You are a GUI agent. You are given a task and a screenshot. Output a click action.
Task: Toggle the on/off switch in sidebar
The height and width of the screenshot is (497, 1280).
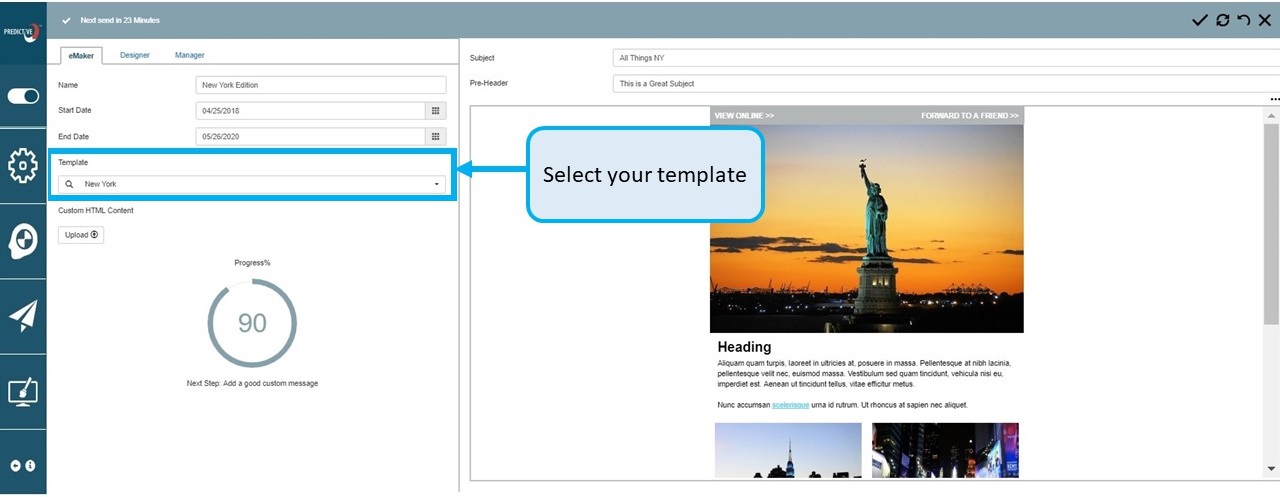click(x=23, y=96)
